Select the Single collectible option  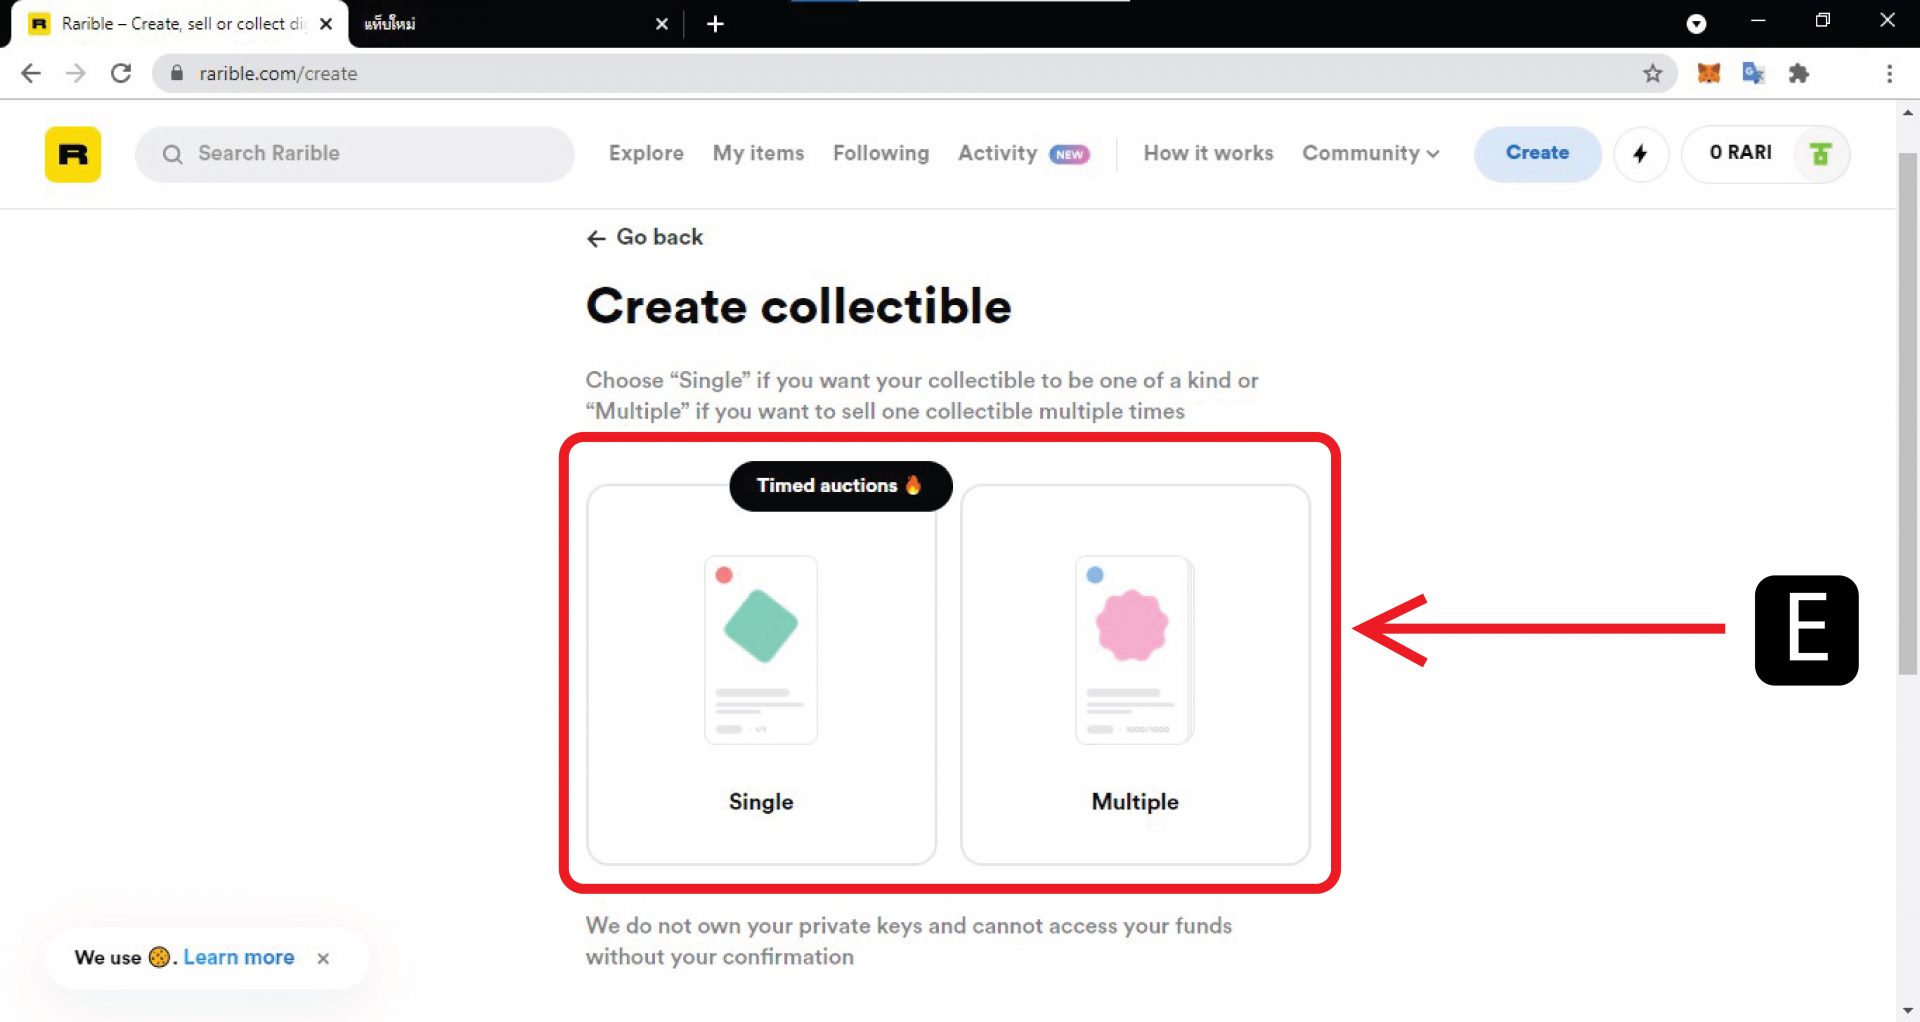[761, 675]
